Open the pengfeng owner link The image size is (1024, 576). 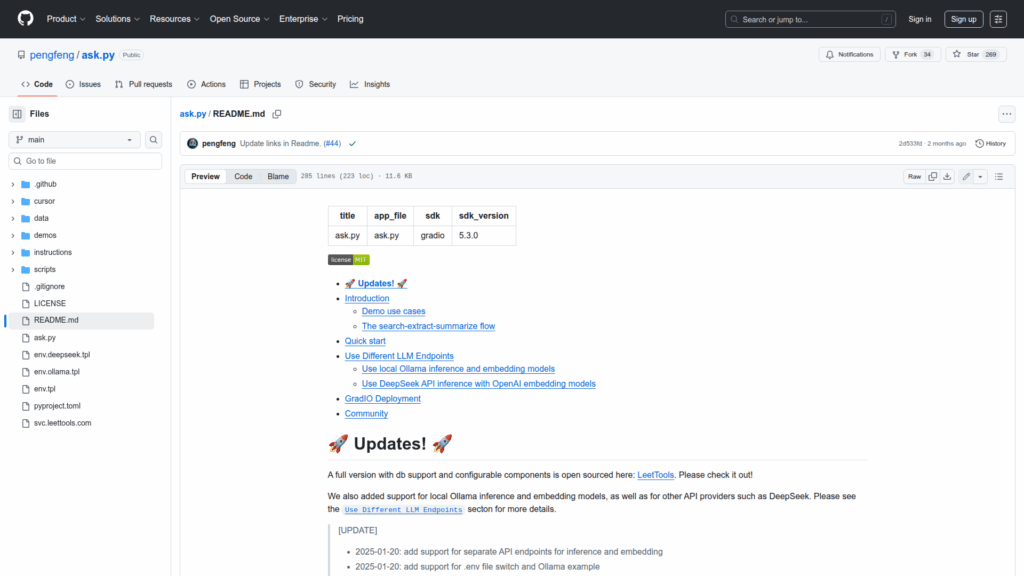(52, 55)
